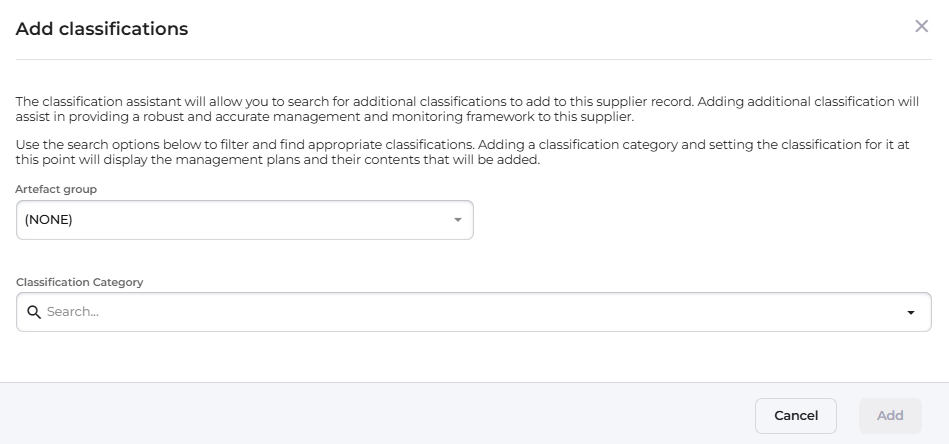Click the Search... placeholder text
The width and height of the screenshot is (949, 444).
pos(73,312)
